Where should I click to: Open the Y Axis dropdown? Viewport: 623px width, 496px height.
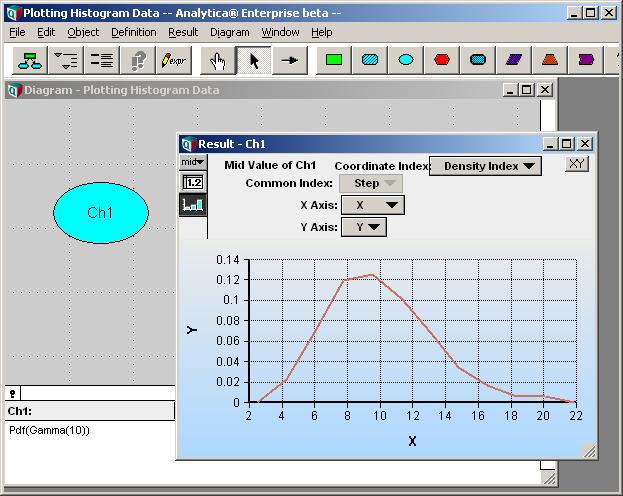(x=364, y=227)
